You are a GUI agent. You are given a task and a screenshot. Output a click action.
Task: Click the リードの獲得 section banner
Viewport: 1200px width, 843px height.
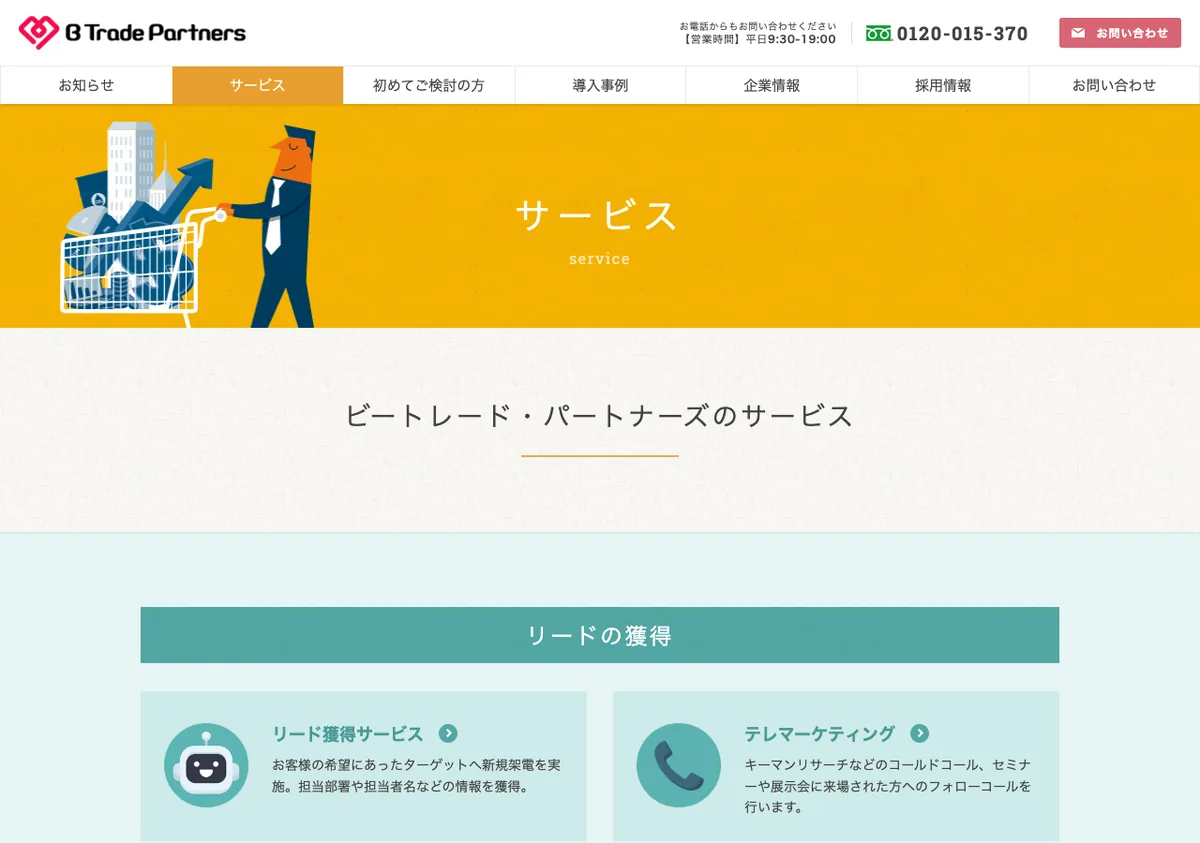[599, 635]
